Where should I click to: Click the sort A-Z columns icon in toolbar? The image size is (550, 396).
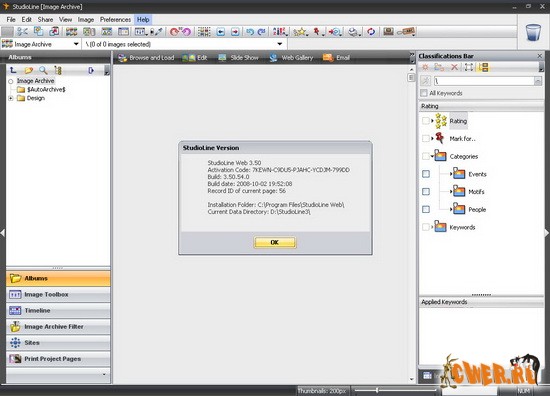[280, 32]
